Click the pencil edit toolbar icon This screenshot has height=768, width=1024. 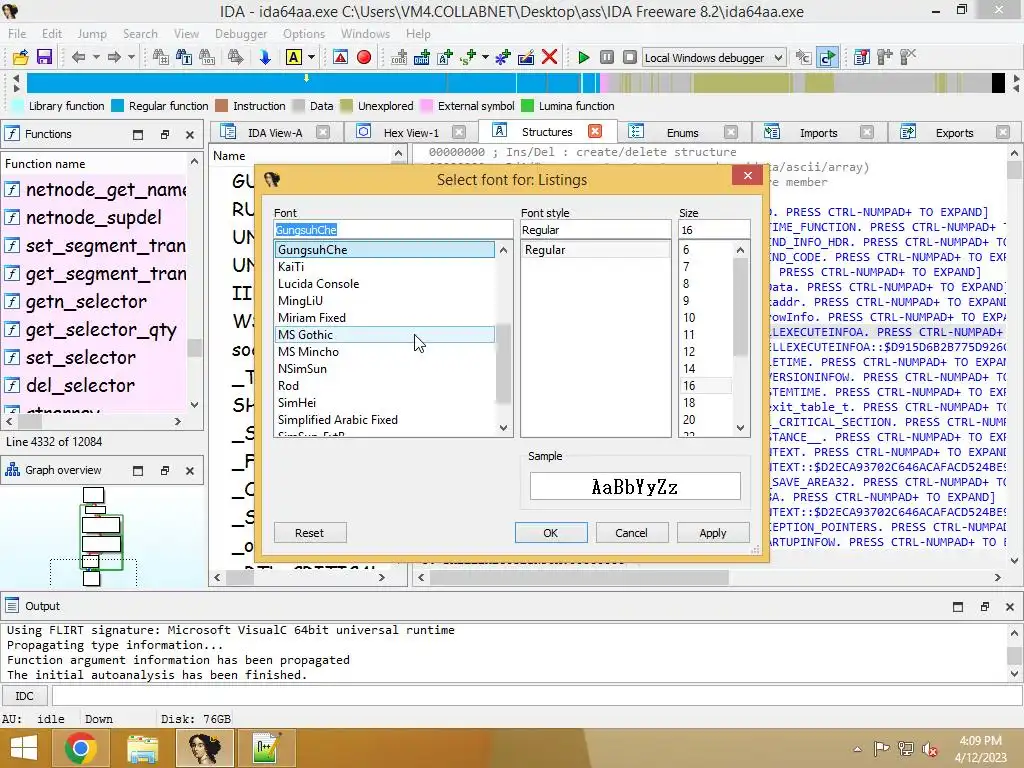tap(526, 57)
